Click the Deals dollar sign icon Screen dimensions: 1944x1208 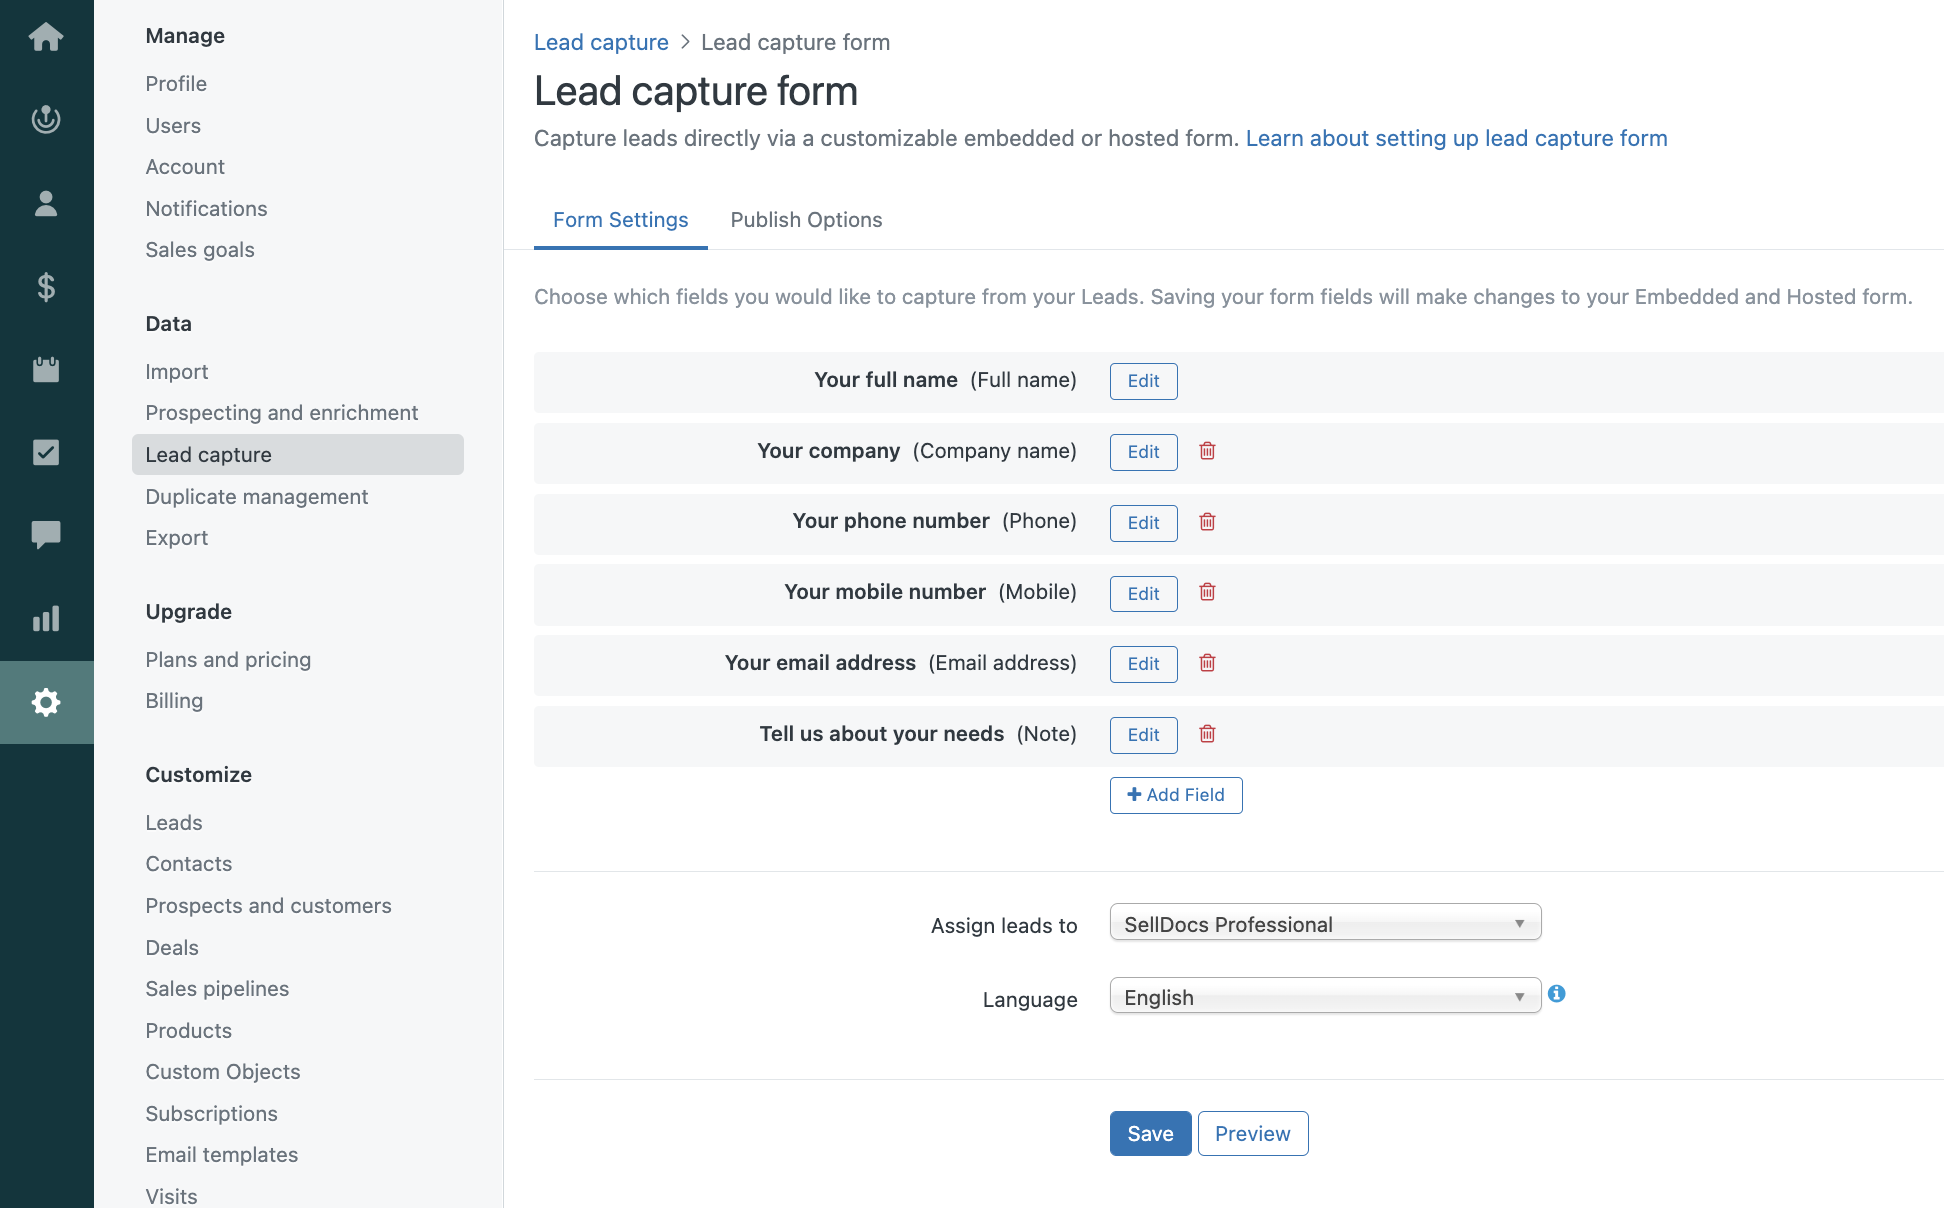click(x=47, y=287)
